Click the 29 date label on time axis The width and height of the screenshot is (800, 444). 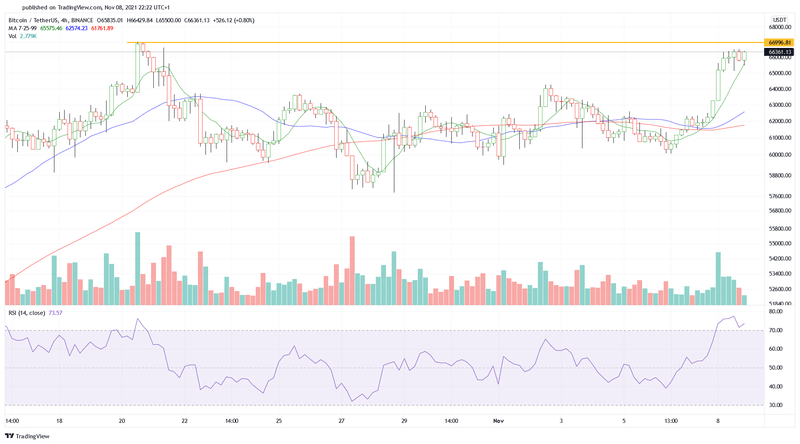click(404, 421)
